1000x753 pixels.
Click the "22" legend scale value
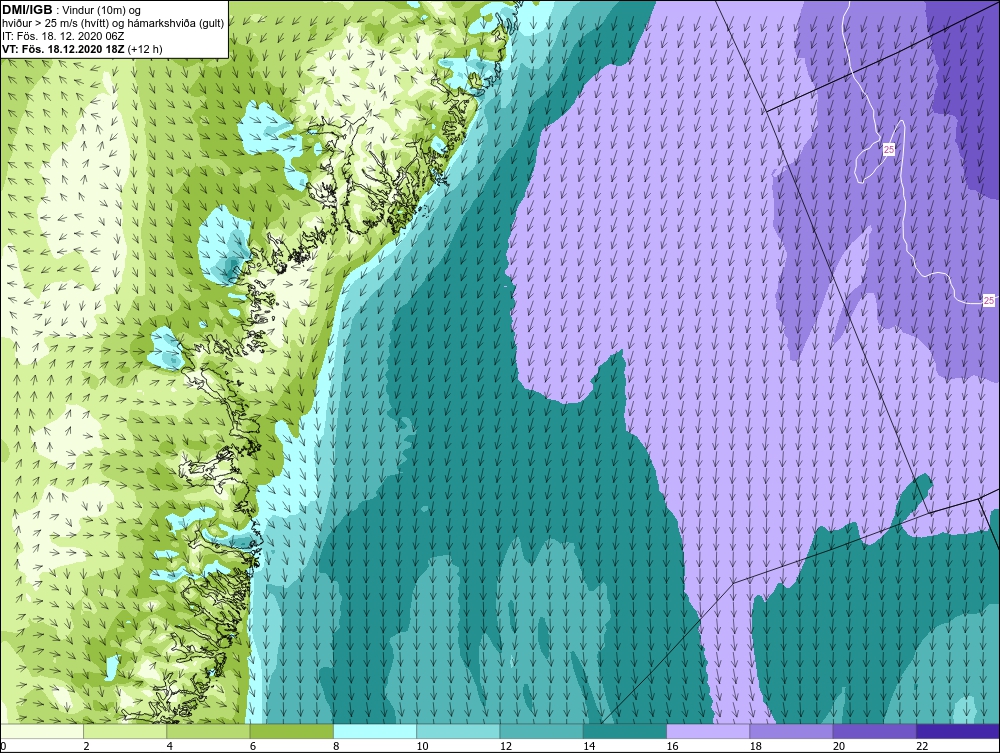[x=922, y=746]
